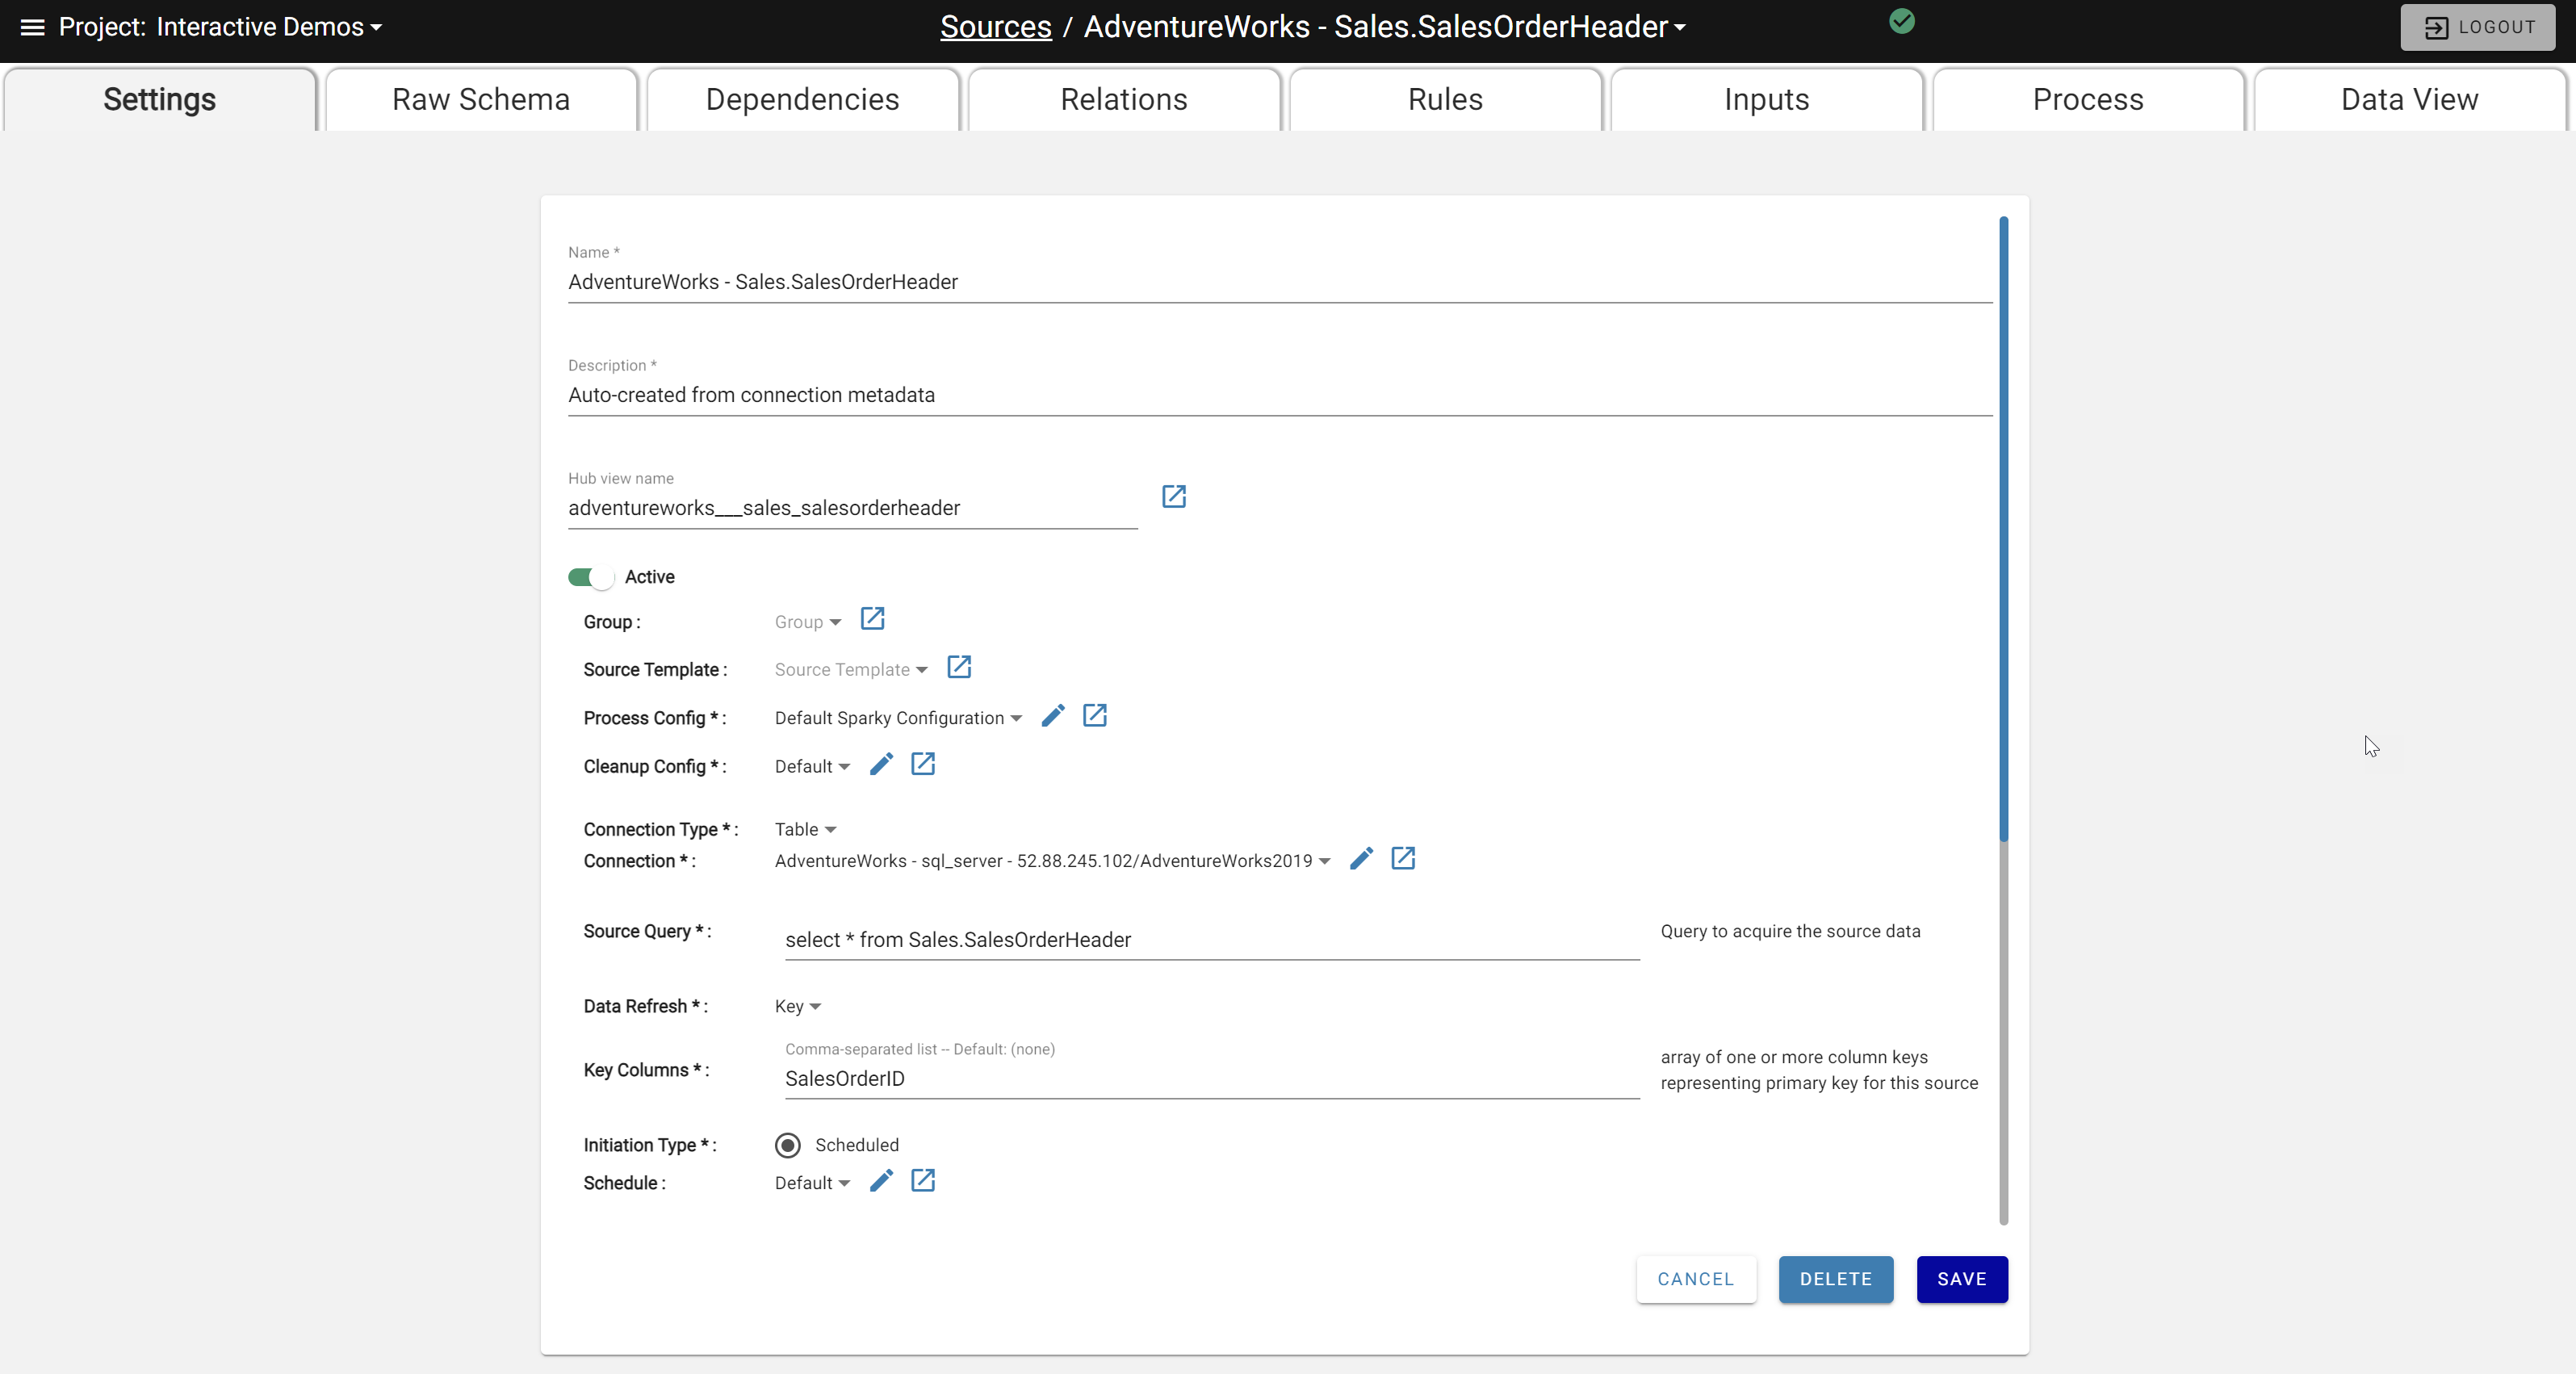Open the Schedule Default dropdown
2576x1374 pixels.
coord(812,1183)
